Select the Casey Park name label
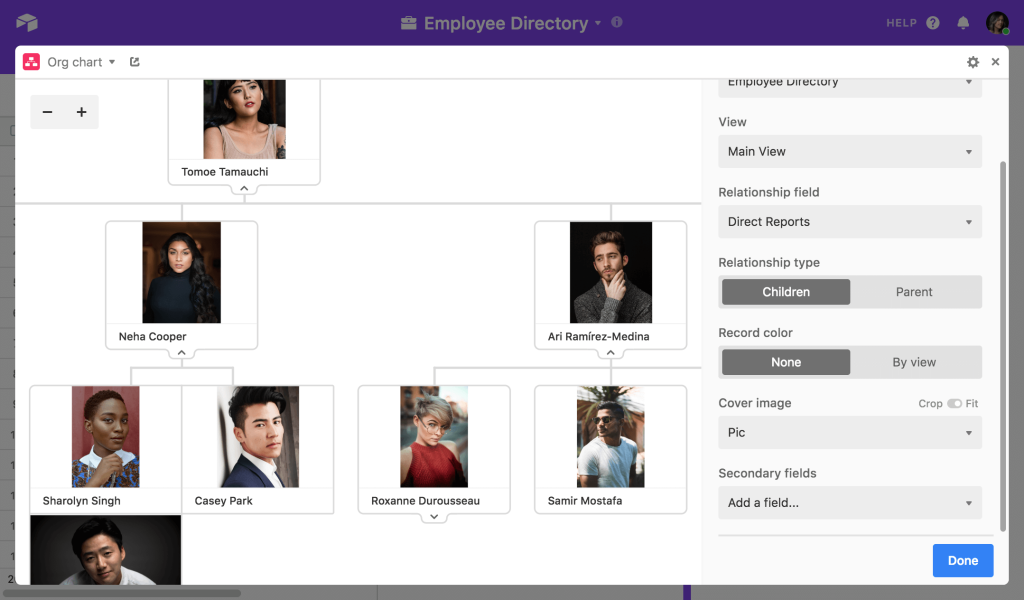 [x=223, y=501]
